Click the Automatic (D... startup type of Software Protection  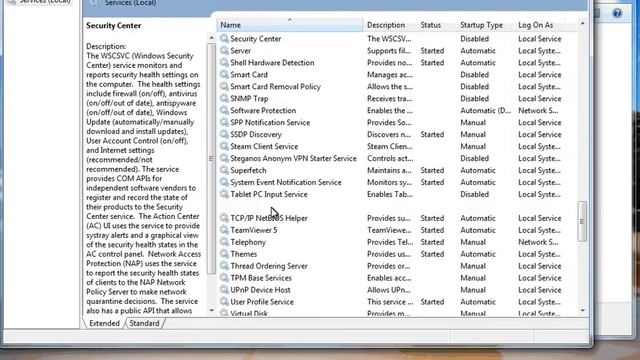(485, 110)
